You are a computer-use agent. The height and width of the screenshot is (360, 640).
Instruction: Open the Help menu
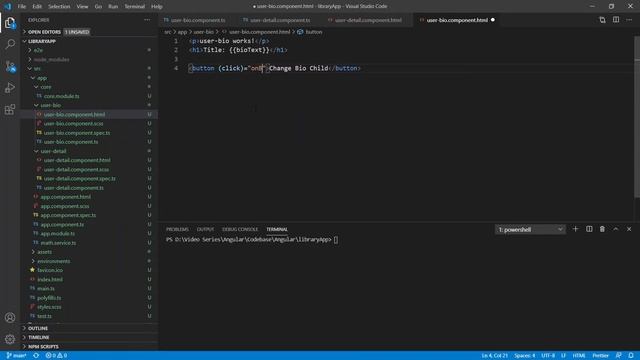tap(157, 7)
